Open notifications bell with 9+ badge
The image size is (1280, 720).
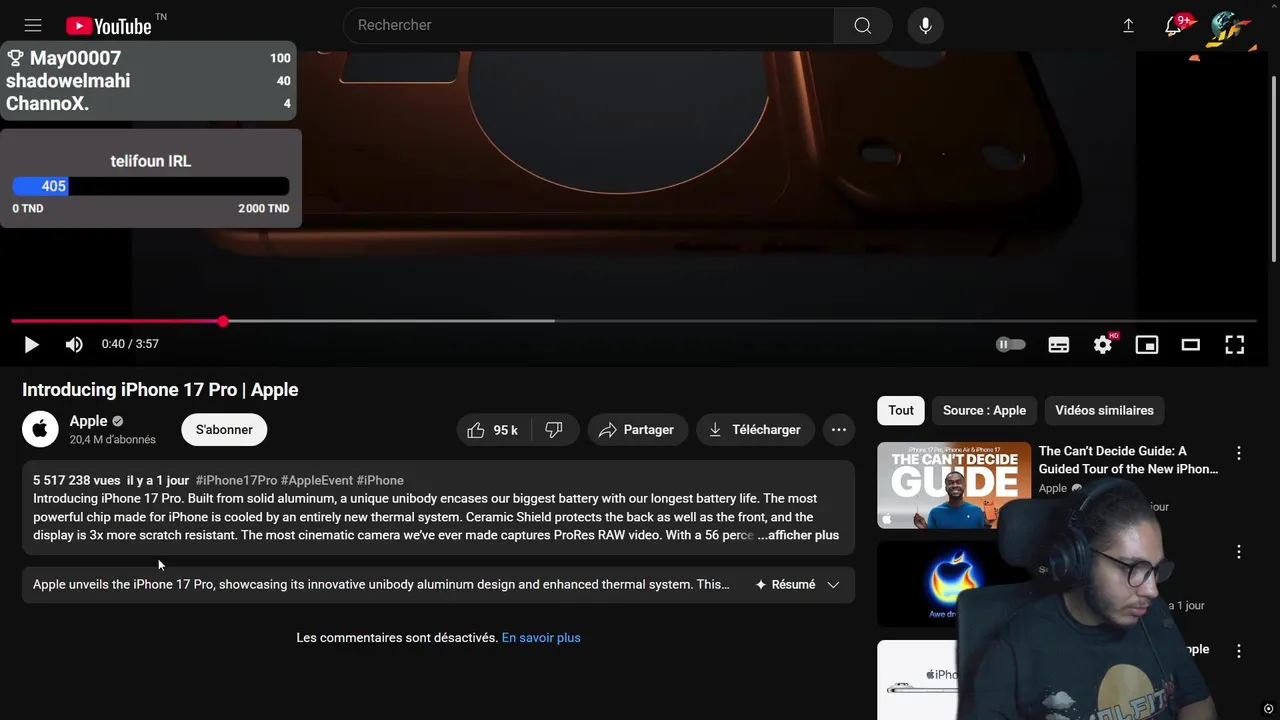[1176, 25]
